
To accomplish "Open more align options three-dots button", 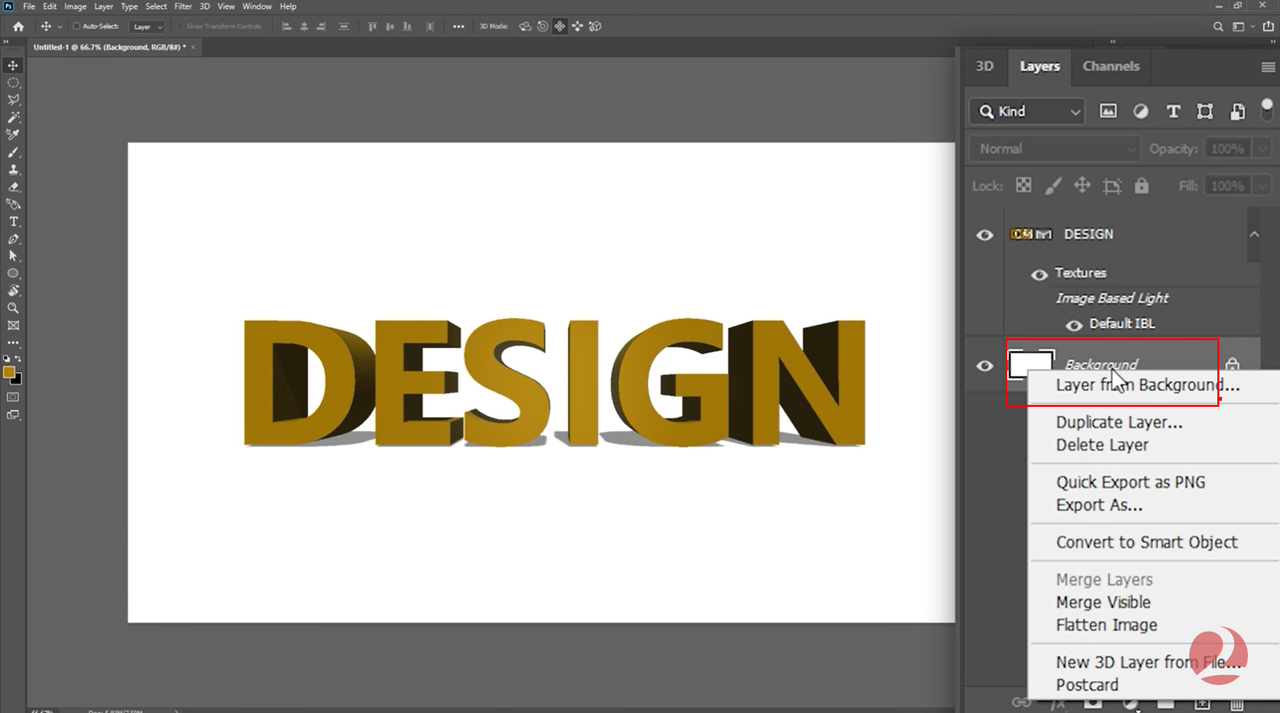I will pos(458,27).
